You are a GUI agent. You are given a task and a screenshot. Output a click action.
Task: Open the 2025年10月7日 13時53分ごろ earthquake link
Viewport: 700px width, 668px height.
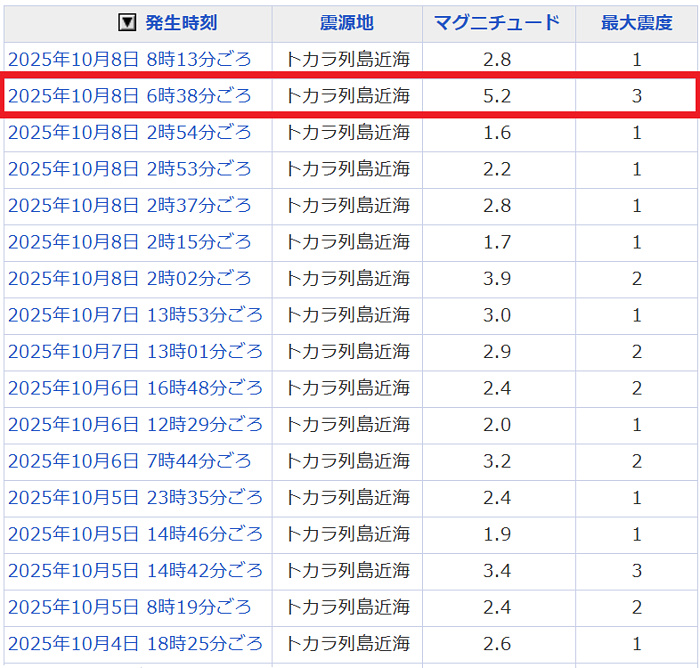135,315
